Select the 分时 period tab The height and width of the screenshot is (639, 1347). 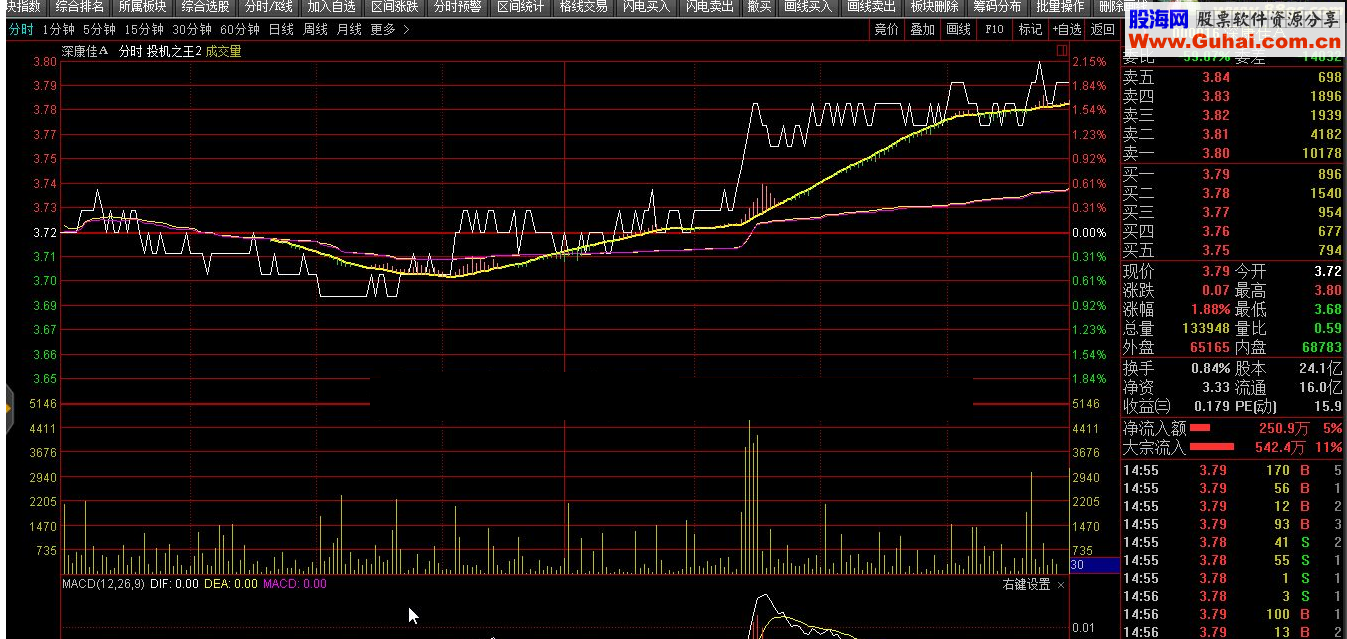[x=20, y=29]
